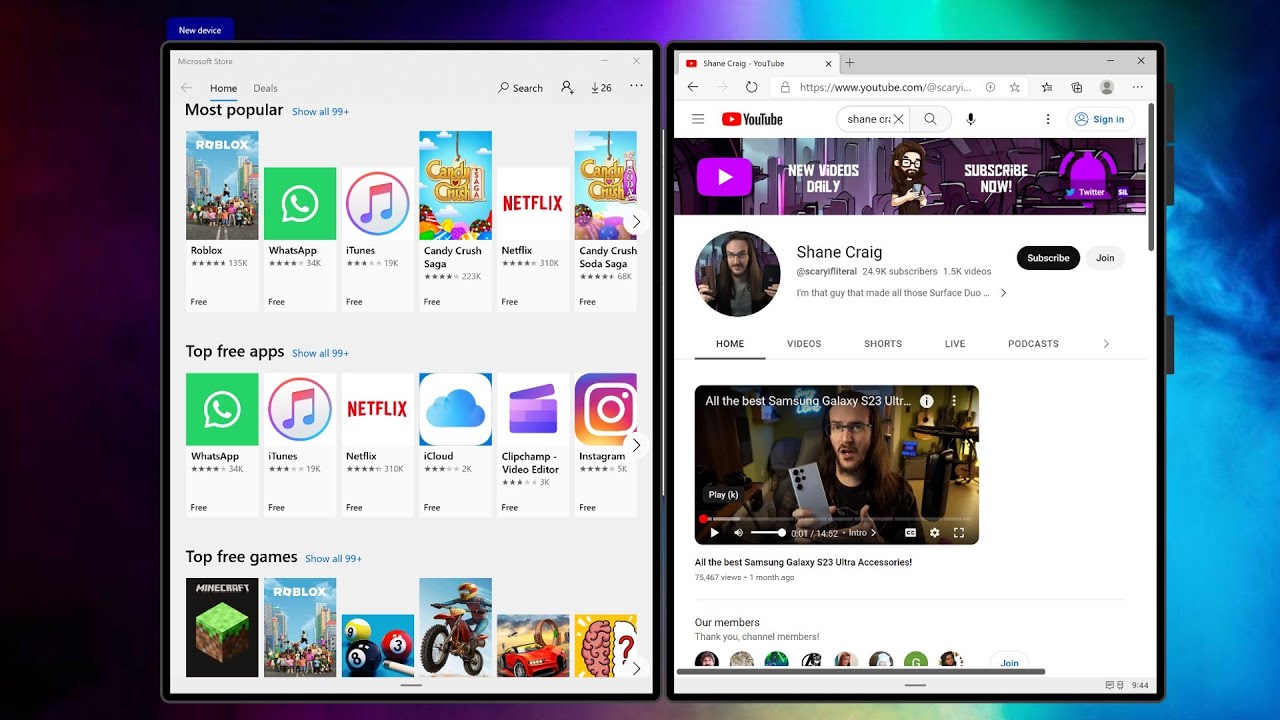Show all 99+ Top free apps
The height and width of the screenshot is (720, 1280).
point(320,353)
